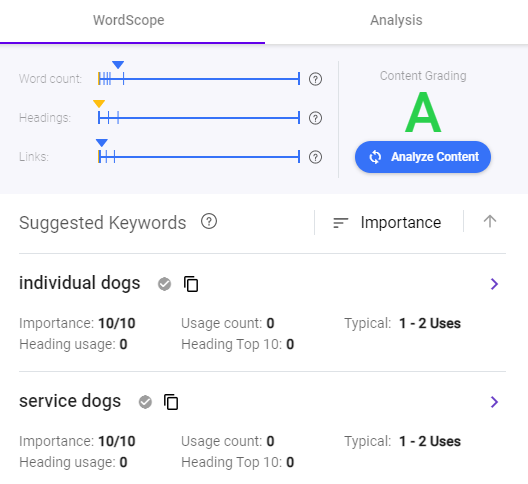Image resolution: width=528 pixels, height=484 pixels.
Task: Select the WordScope tab
Action: click(129, 21)
